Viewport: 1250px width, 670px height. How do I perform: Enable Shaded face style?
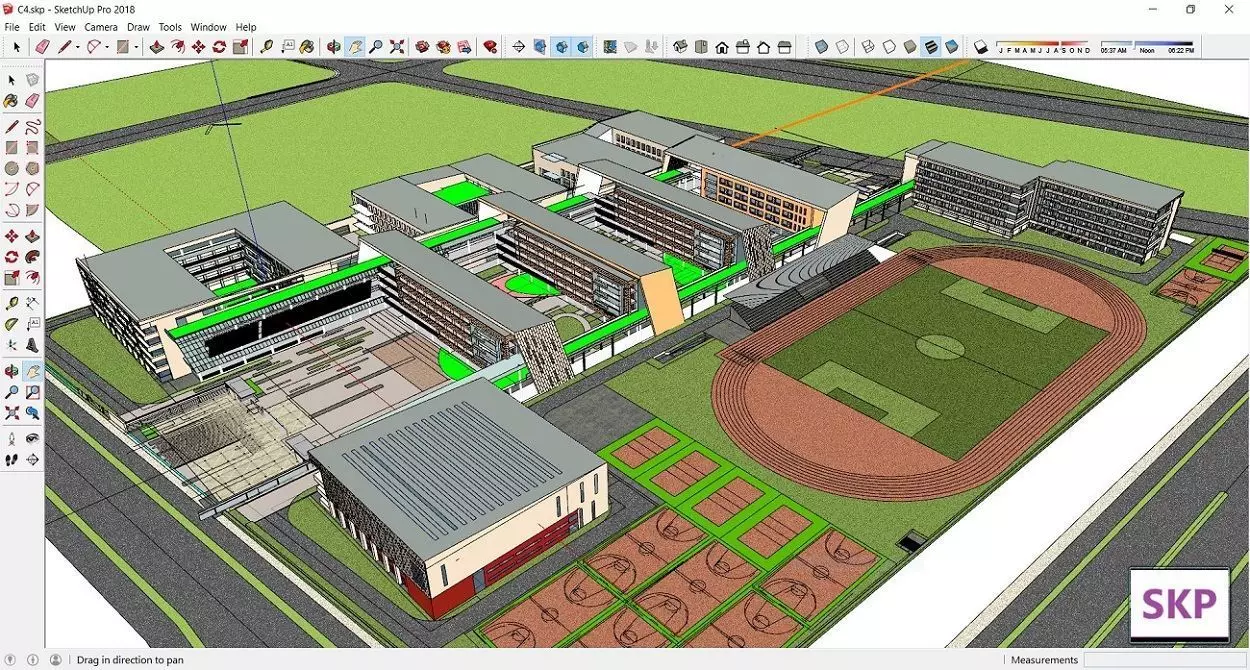tap(910, 46)
